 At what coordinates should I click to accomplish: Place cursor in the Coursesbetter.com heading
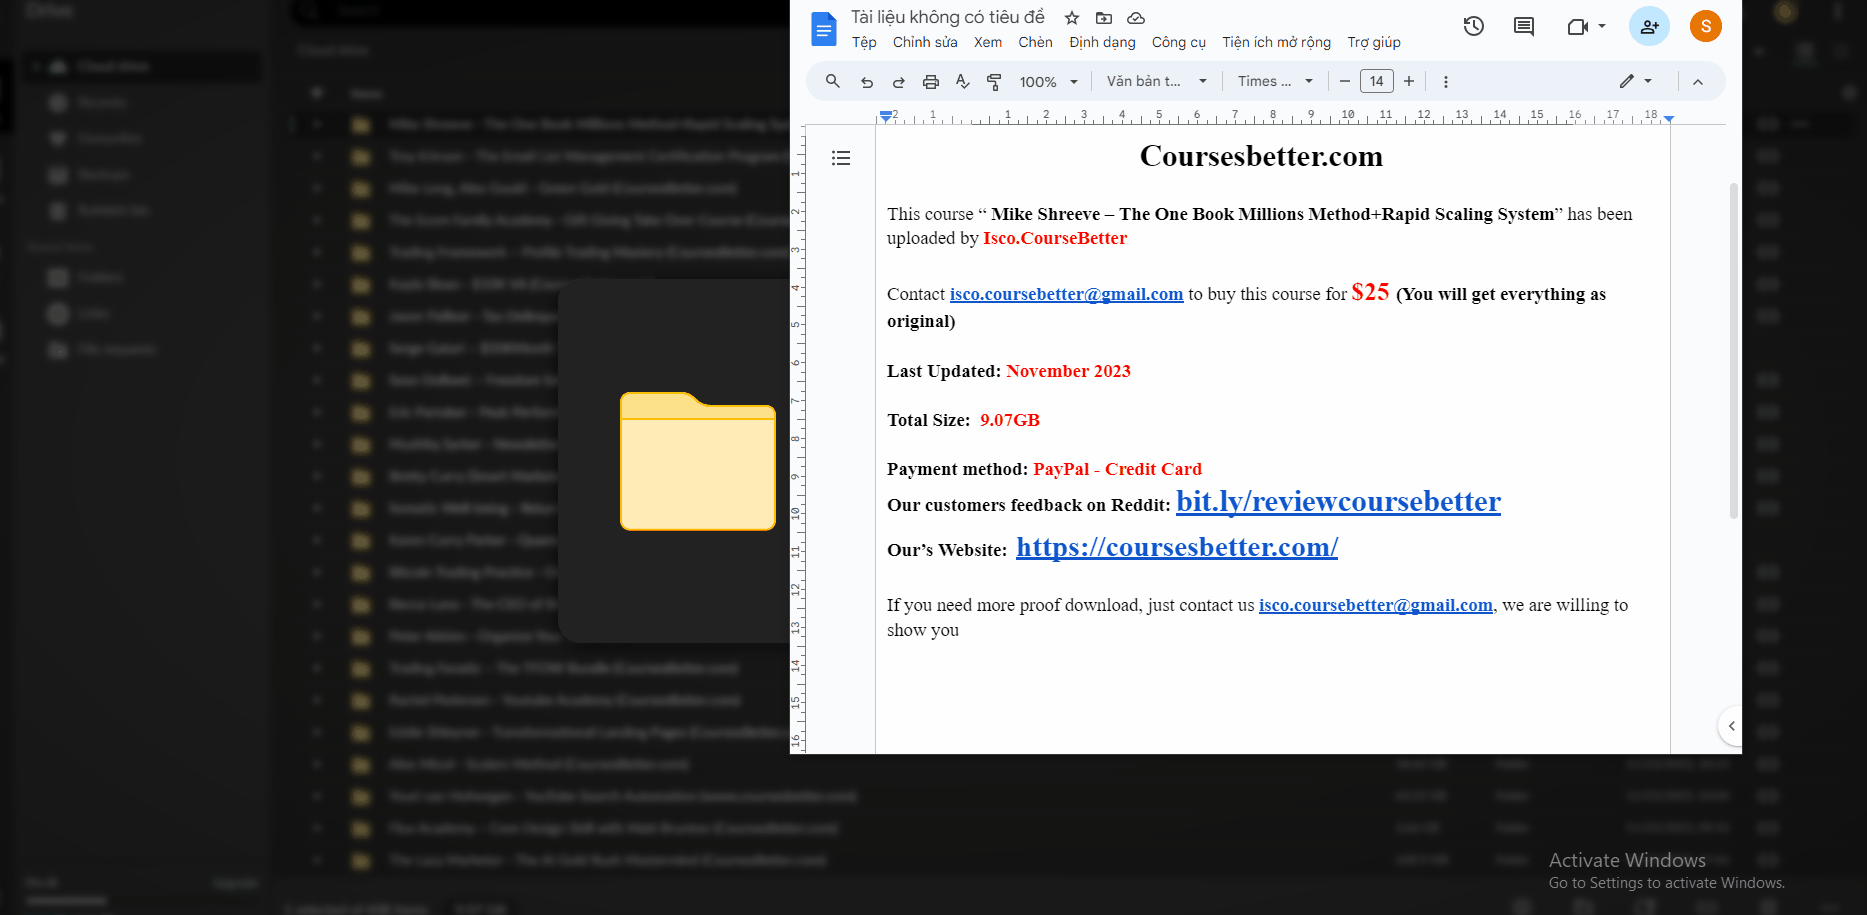tap(1261, 156)
